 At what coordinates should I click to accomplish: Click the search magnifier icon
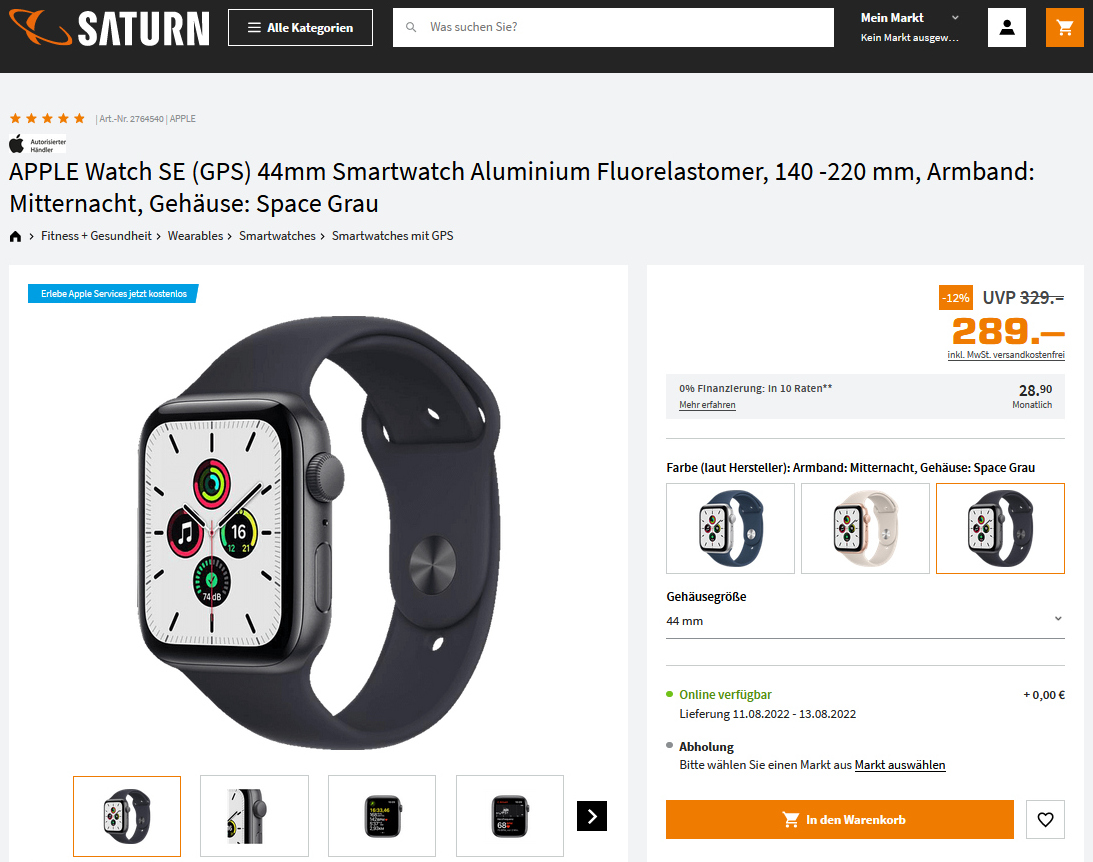tap(411, 27)
